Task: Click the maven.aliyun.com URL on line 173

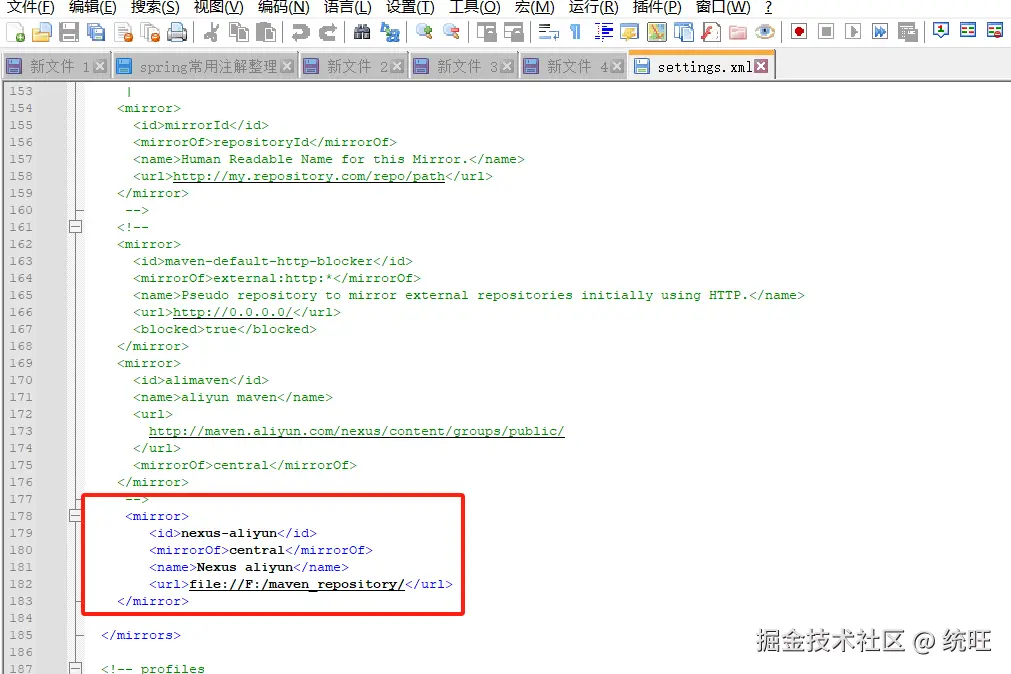Action: [357, 431]
